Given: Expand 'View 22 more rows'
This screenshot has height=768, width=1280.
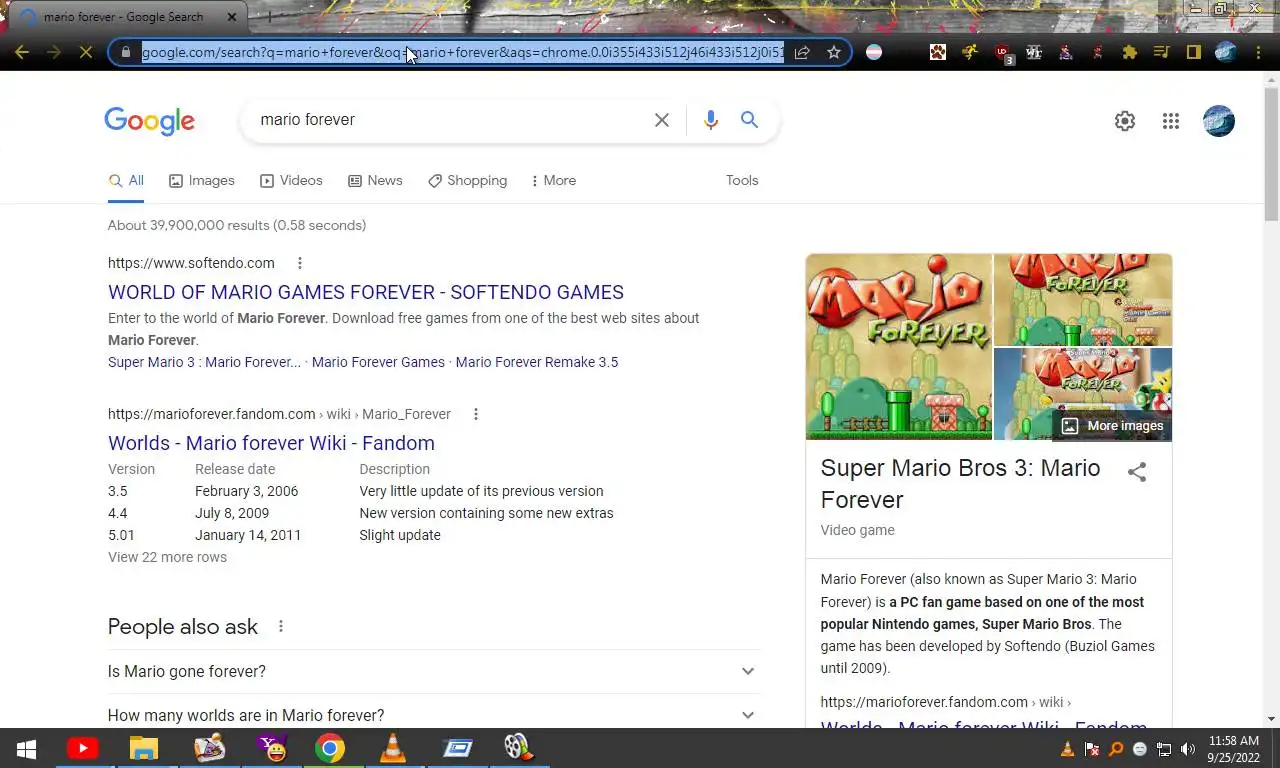Looking at the screenshot, I should click(167, 557).
